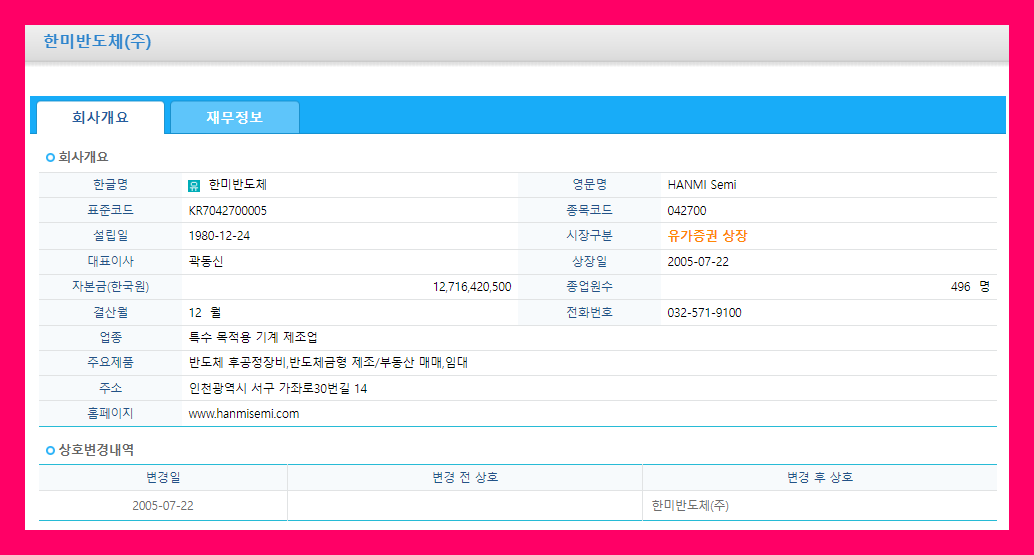This screenshot has height=555, width=1034.
Task: Click the 한미반도체(주) page title
Action: (x=98, y=42)
